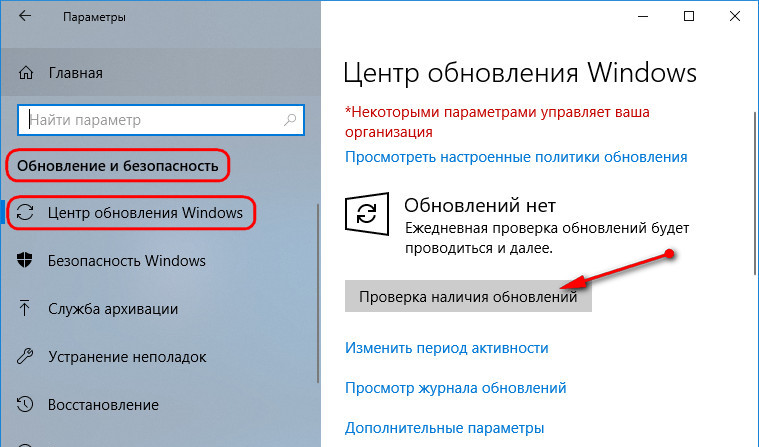Click the large update status refresh icon
This screenshot has width=759, height=447.
point(367,214)
